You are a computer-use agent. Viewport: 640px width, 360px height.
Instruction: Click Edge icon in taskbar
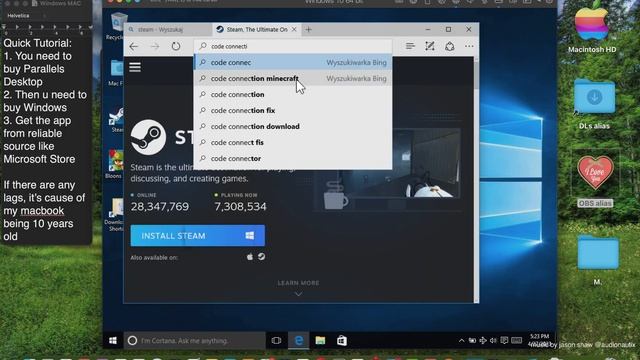[x=299, y=340]
